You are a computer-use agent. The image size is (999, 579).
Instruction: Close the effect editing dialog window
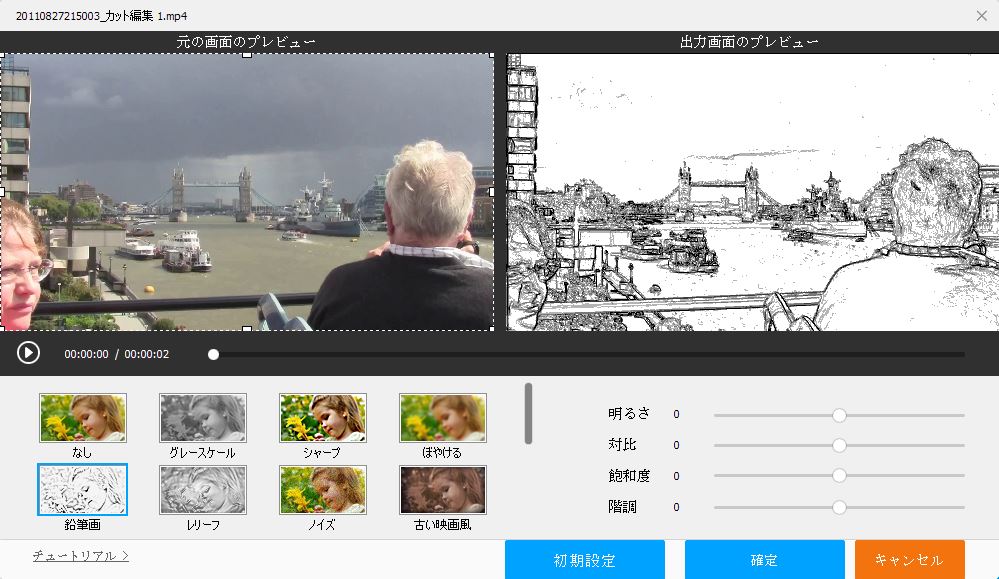[x=981, y=15]
